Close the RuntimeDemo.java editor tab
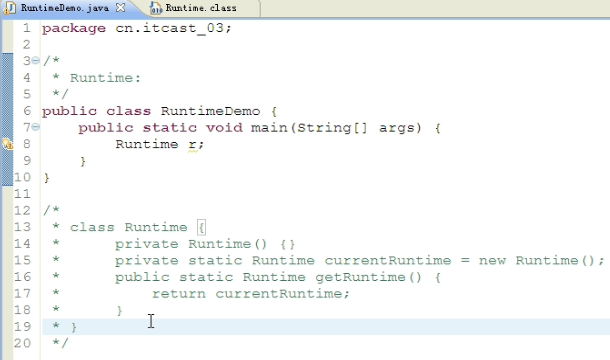Viewport: 610px width, 360px height. pos(121,7)
